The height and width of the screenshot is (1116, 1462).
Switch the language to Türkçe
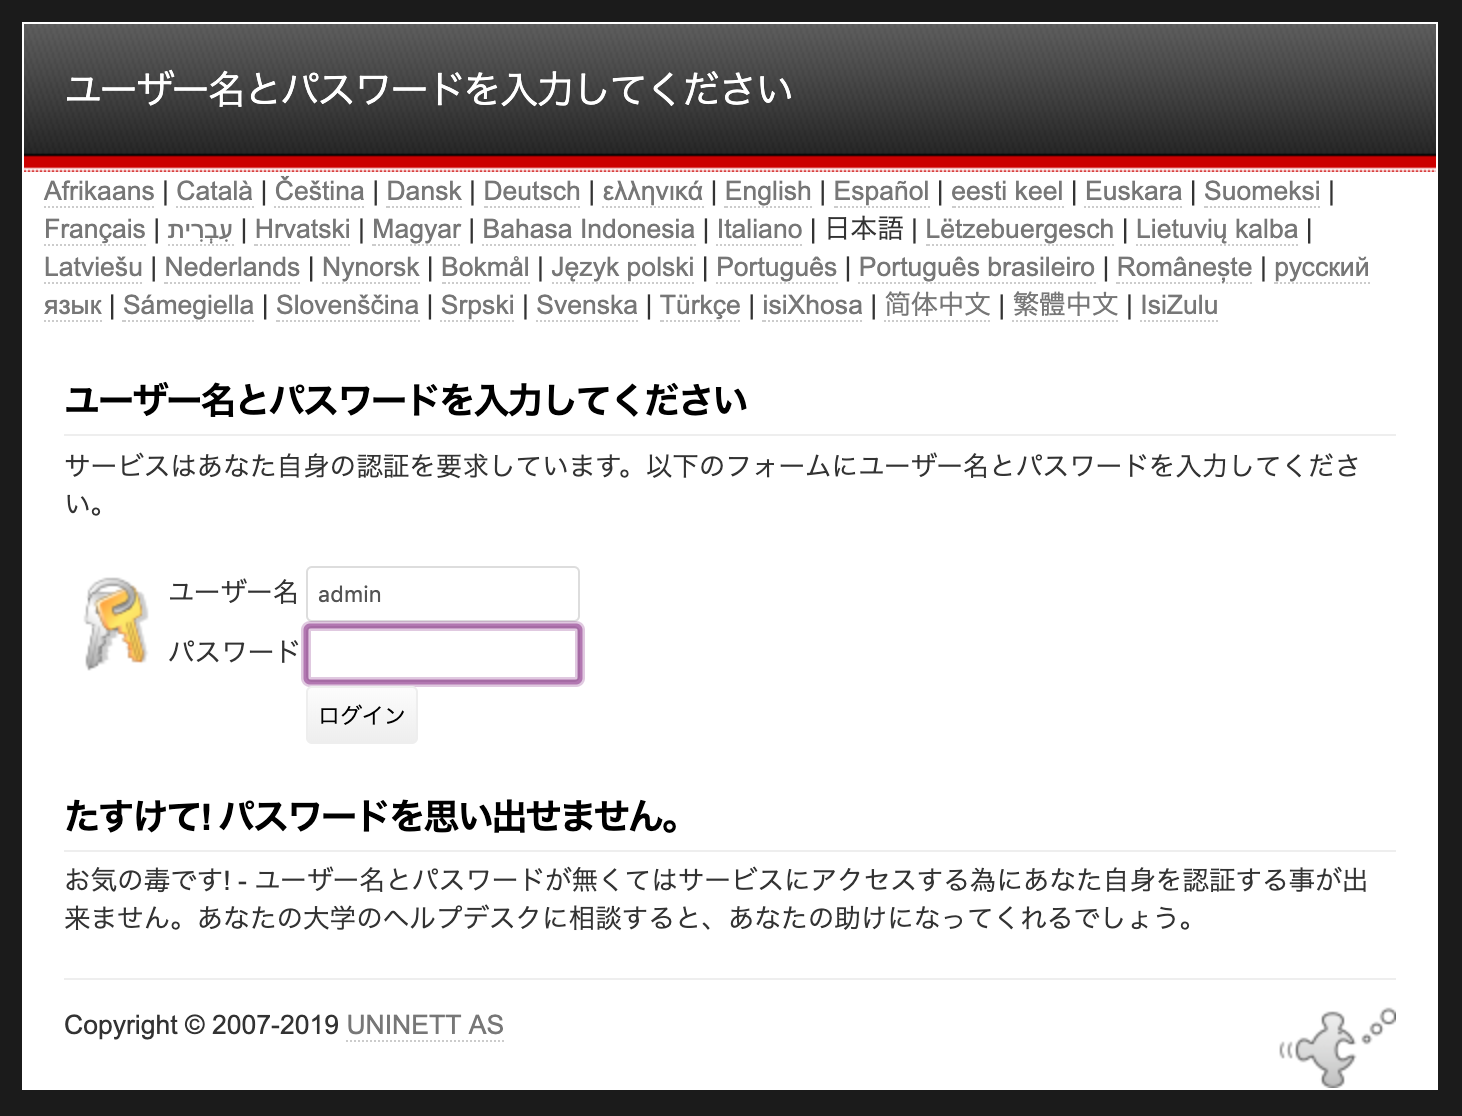pyautogui.click(x=700, y=305)
